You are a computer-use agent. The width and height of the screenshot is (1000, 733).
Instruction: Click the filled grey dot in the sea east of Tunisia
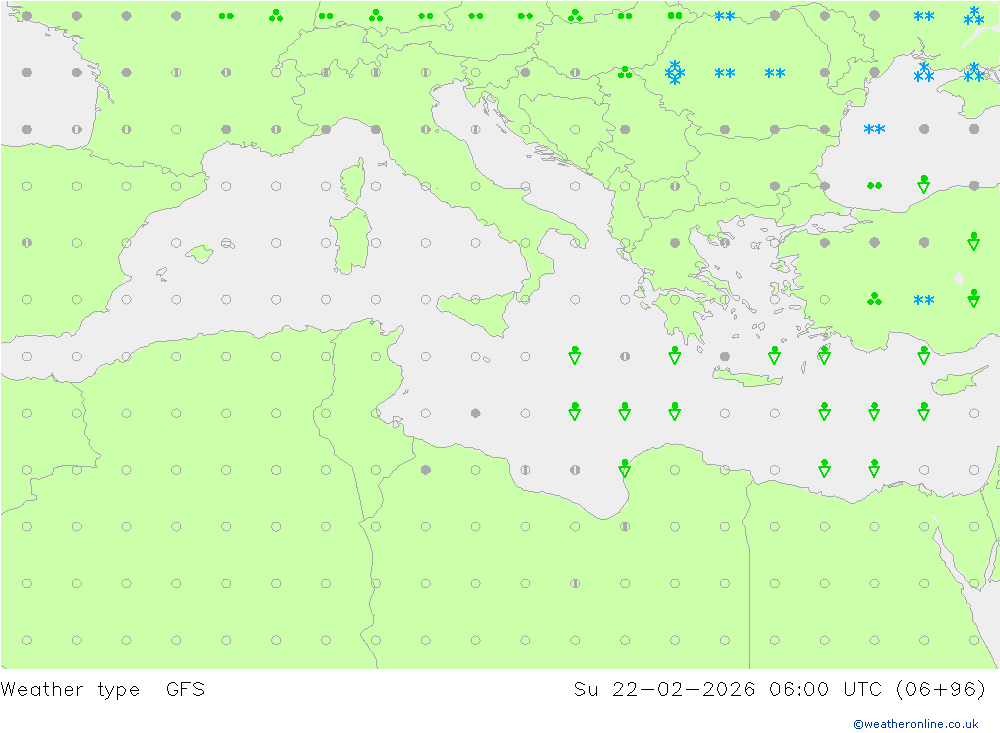(x=475, y=413)
